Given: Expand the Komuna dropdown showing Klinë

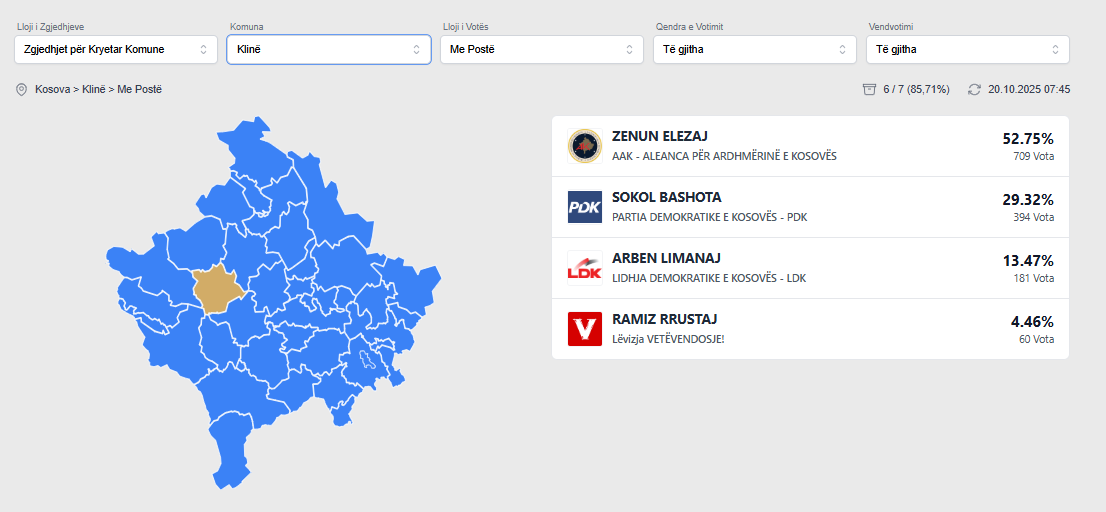Looking at the screenshot, I should 329,49.
